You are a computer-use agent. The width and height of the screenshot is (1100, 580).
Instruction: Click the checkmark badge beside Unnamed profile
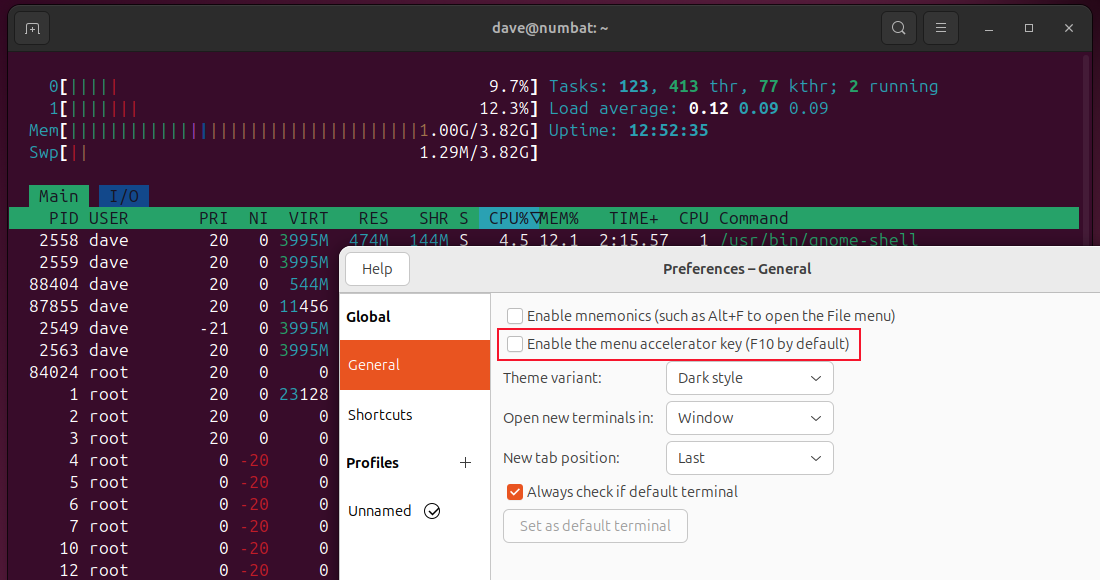[432, 510]
